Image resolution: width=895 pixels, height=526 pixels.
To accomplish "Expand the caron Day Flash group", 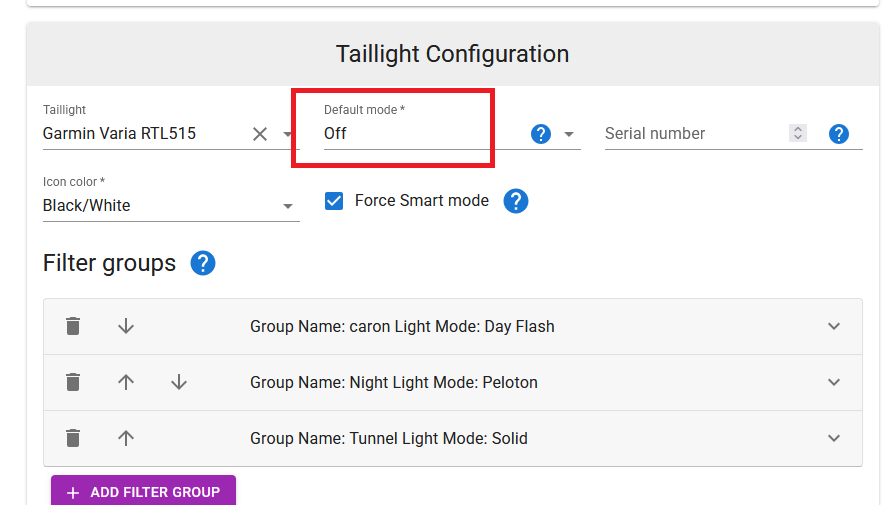I will click(834, 326).
